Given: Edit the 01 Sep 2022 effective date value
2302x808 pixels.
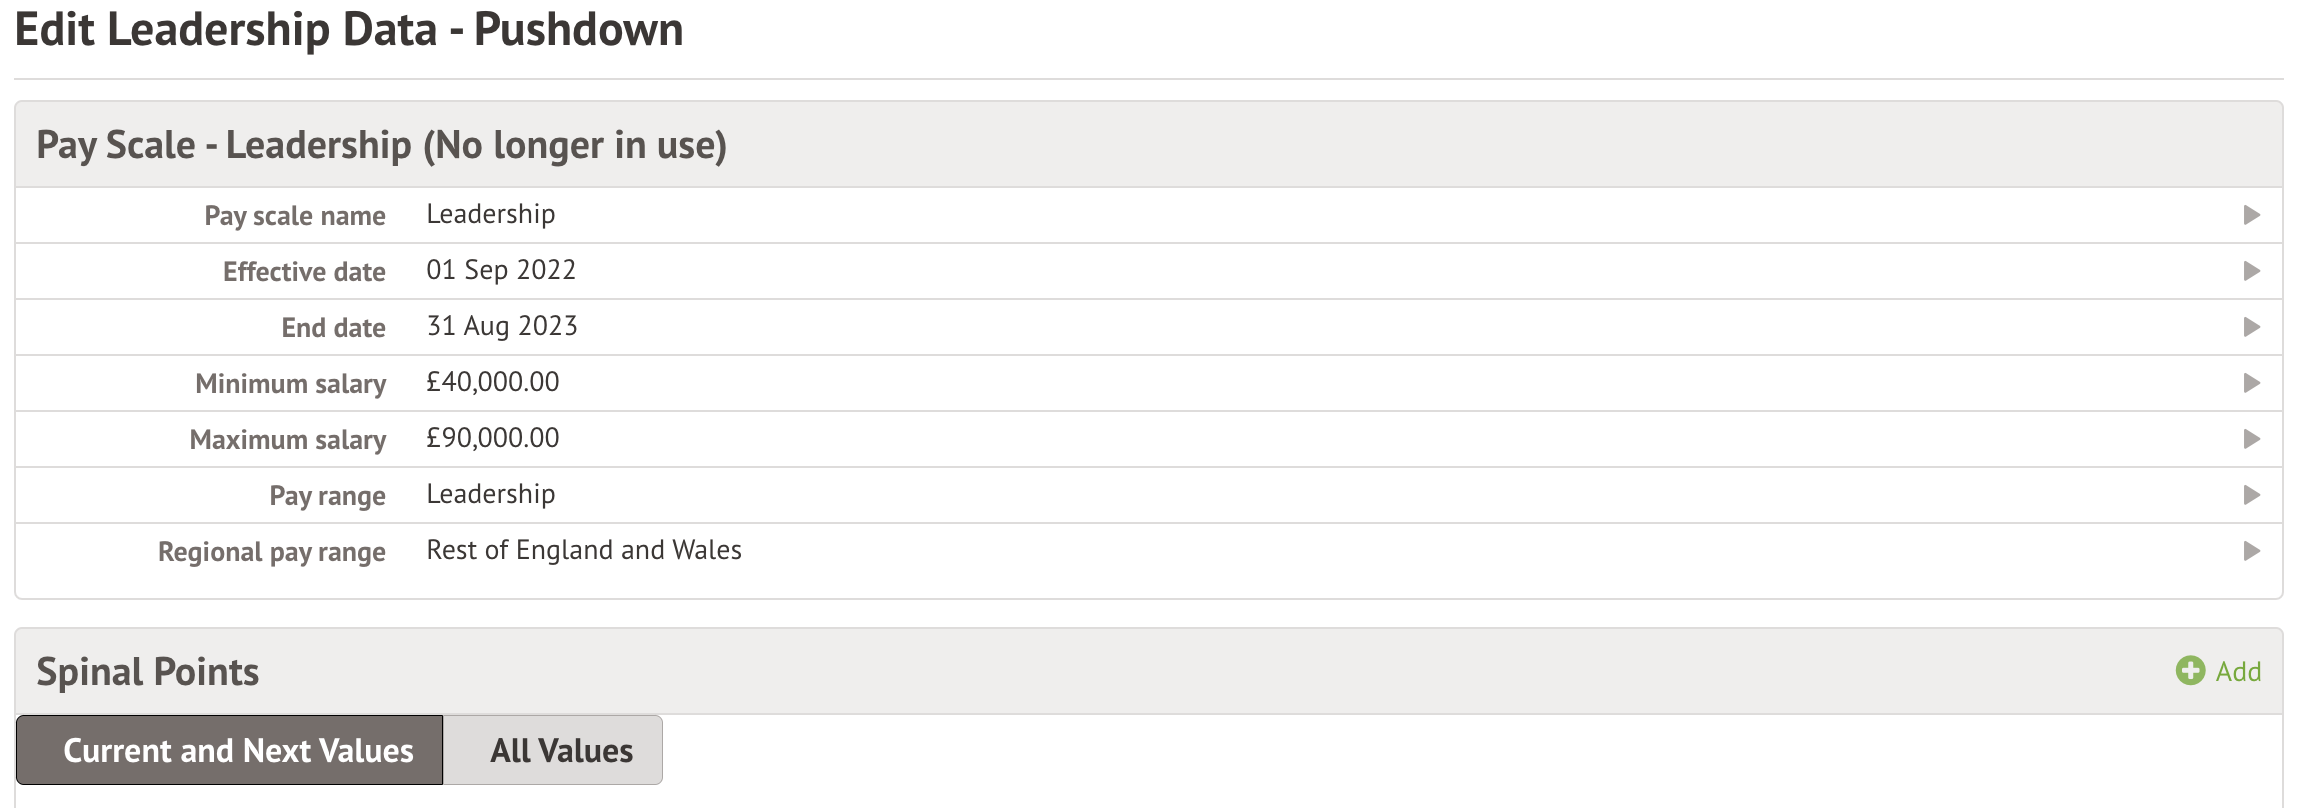Looking at the screenshot, I should 501,270.
